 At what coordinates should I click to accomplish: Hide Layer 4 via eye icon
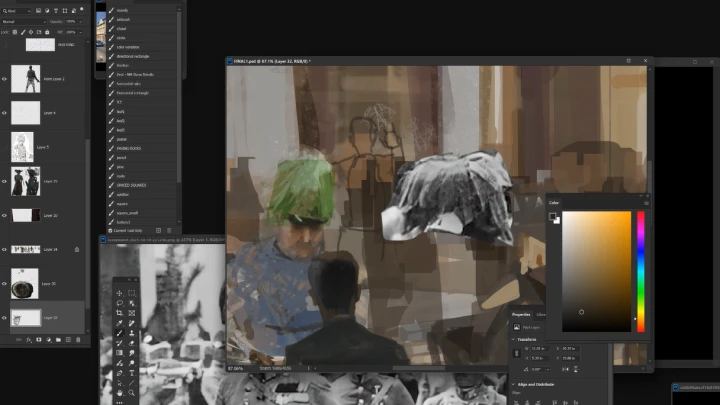(x=5, y=113)
